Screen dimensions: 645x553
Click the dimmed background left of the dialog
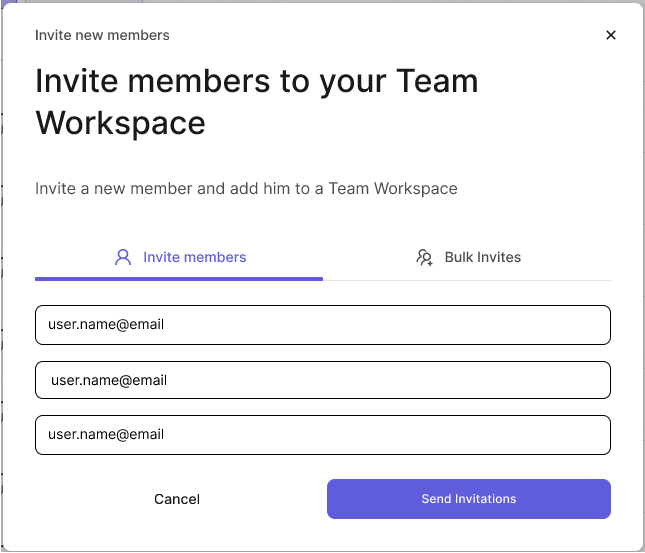tap(1, 300)
